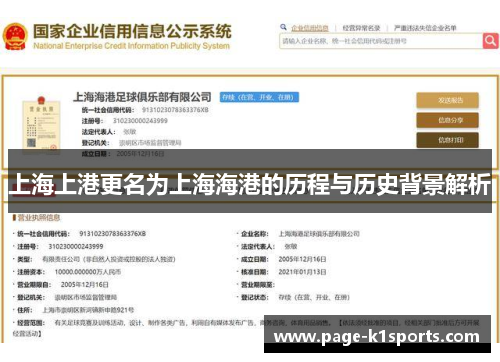Click 企业名称 value in license info section
This screenshot has height=362, width=500.
[x=319, y=234]
